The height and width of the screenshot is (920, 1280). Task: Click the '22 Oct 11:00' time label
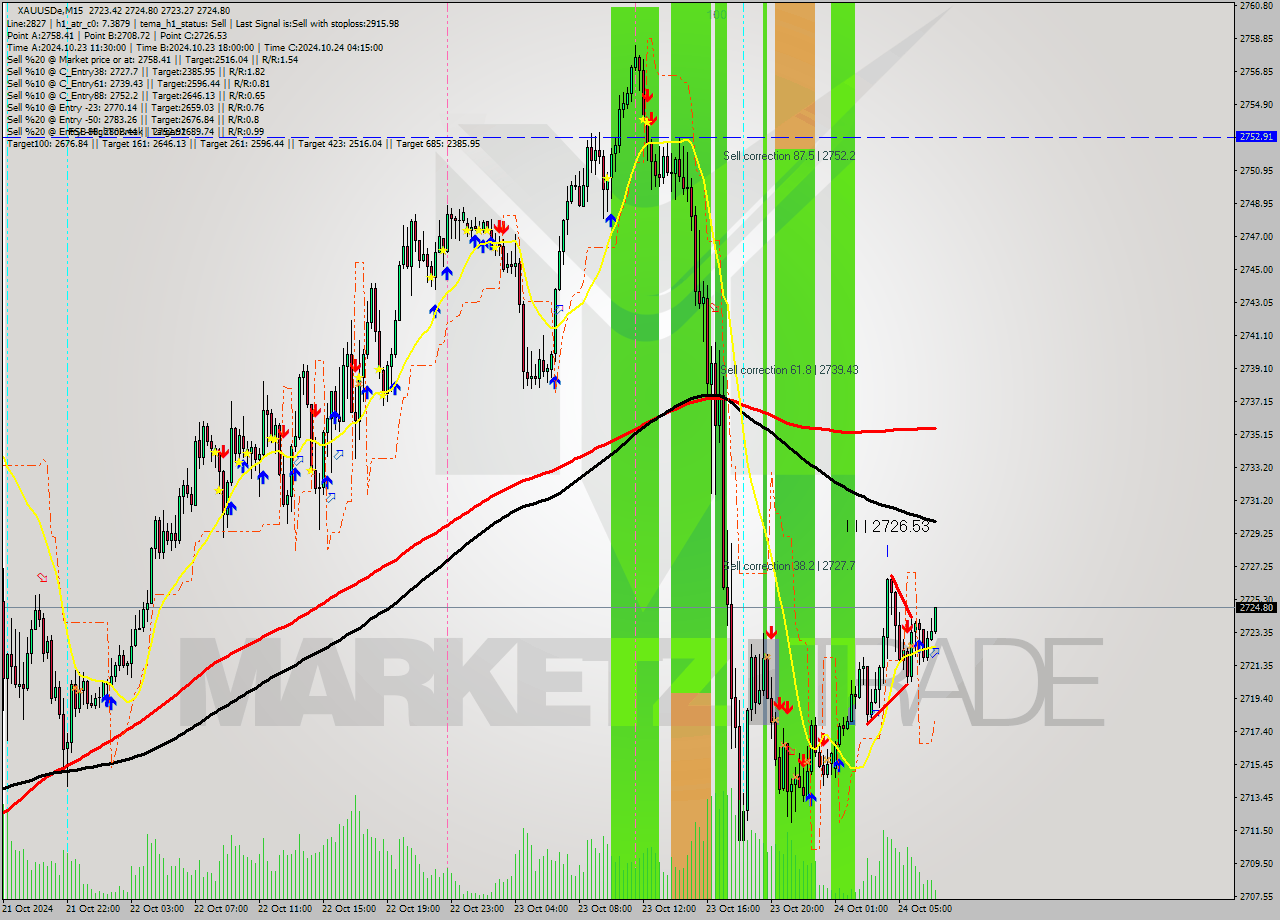point(285,910)
